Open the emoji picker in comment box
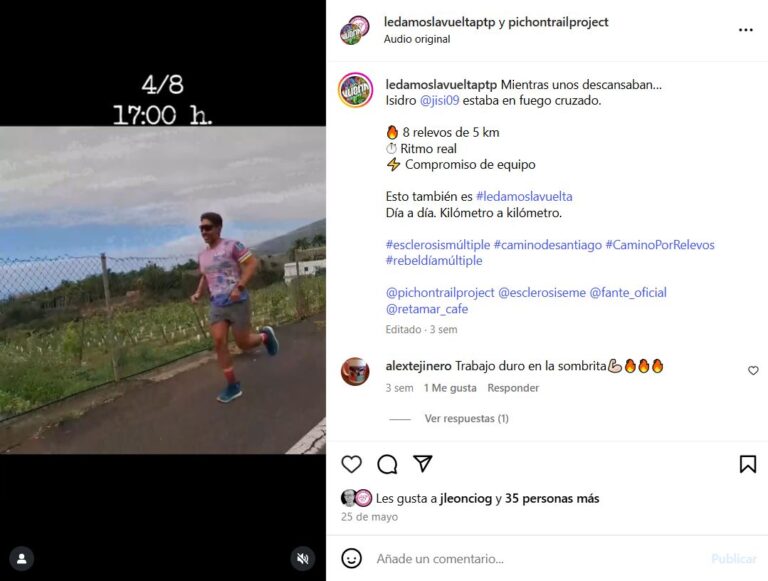The height and width of the screenshot is (581, 768). (x=351, y=558)
